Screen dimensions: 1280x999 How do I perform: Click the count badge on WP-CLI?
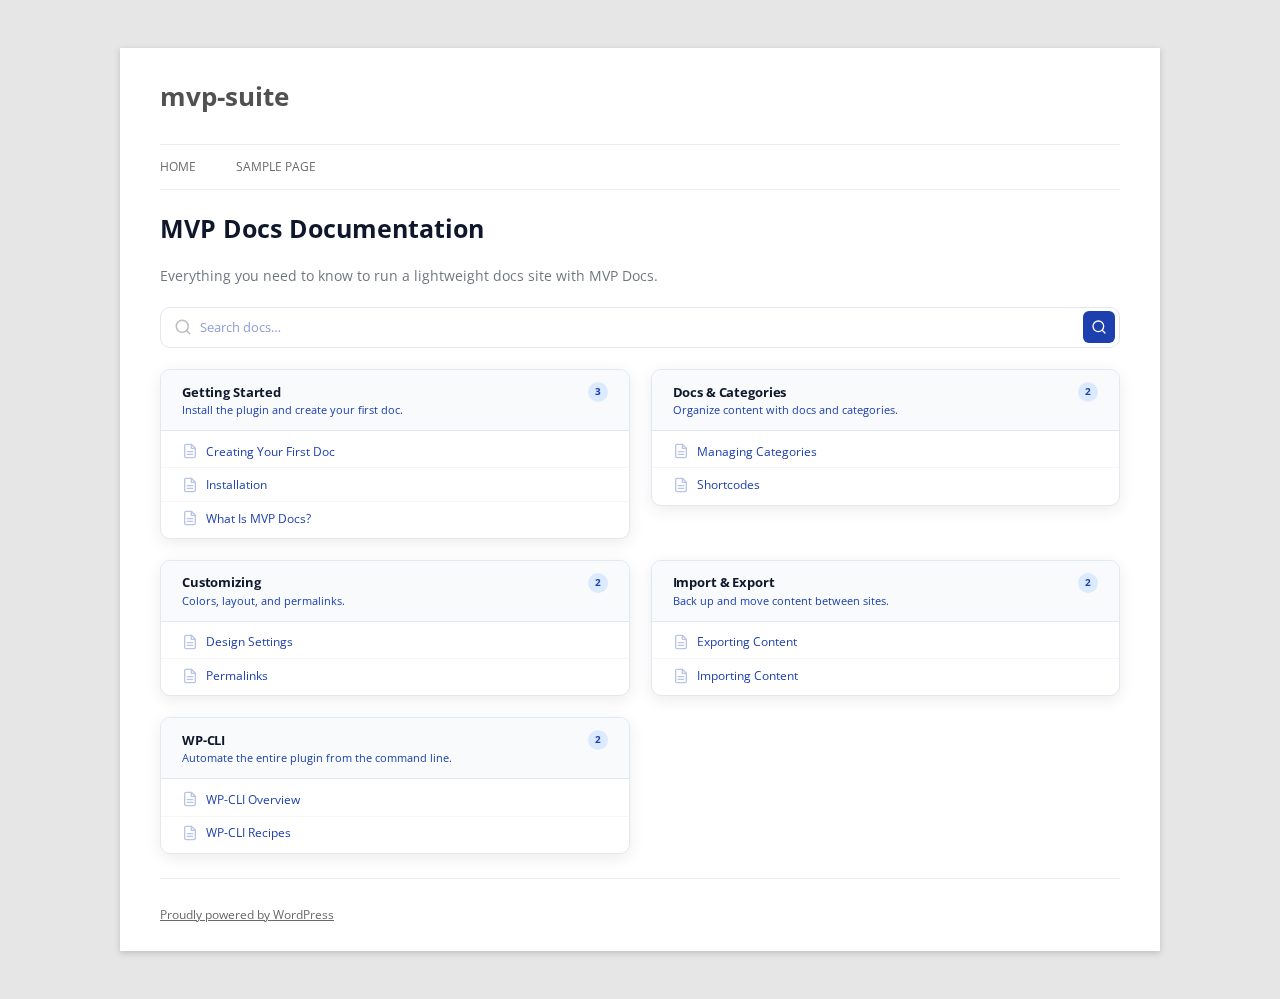click(598, 740)
